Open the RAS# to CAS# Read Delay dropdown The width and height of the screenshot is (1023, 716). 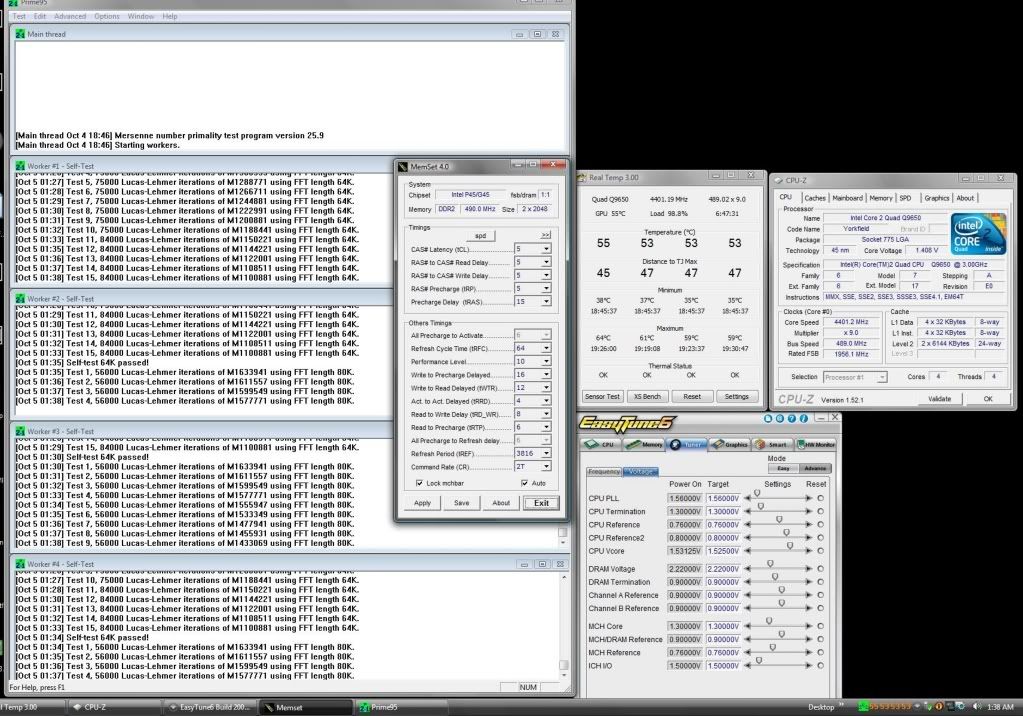tap(546, 262)
